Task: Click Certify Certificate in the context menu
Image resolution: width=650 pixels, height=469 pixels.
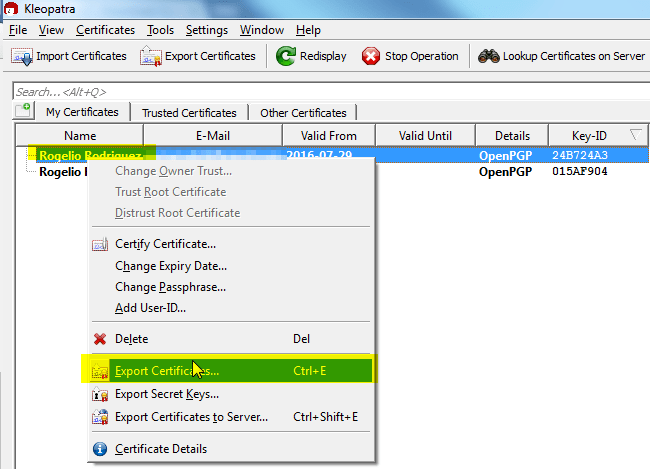Action: point(165,244)
